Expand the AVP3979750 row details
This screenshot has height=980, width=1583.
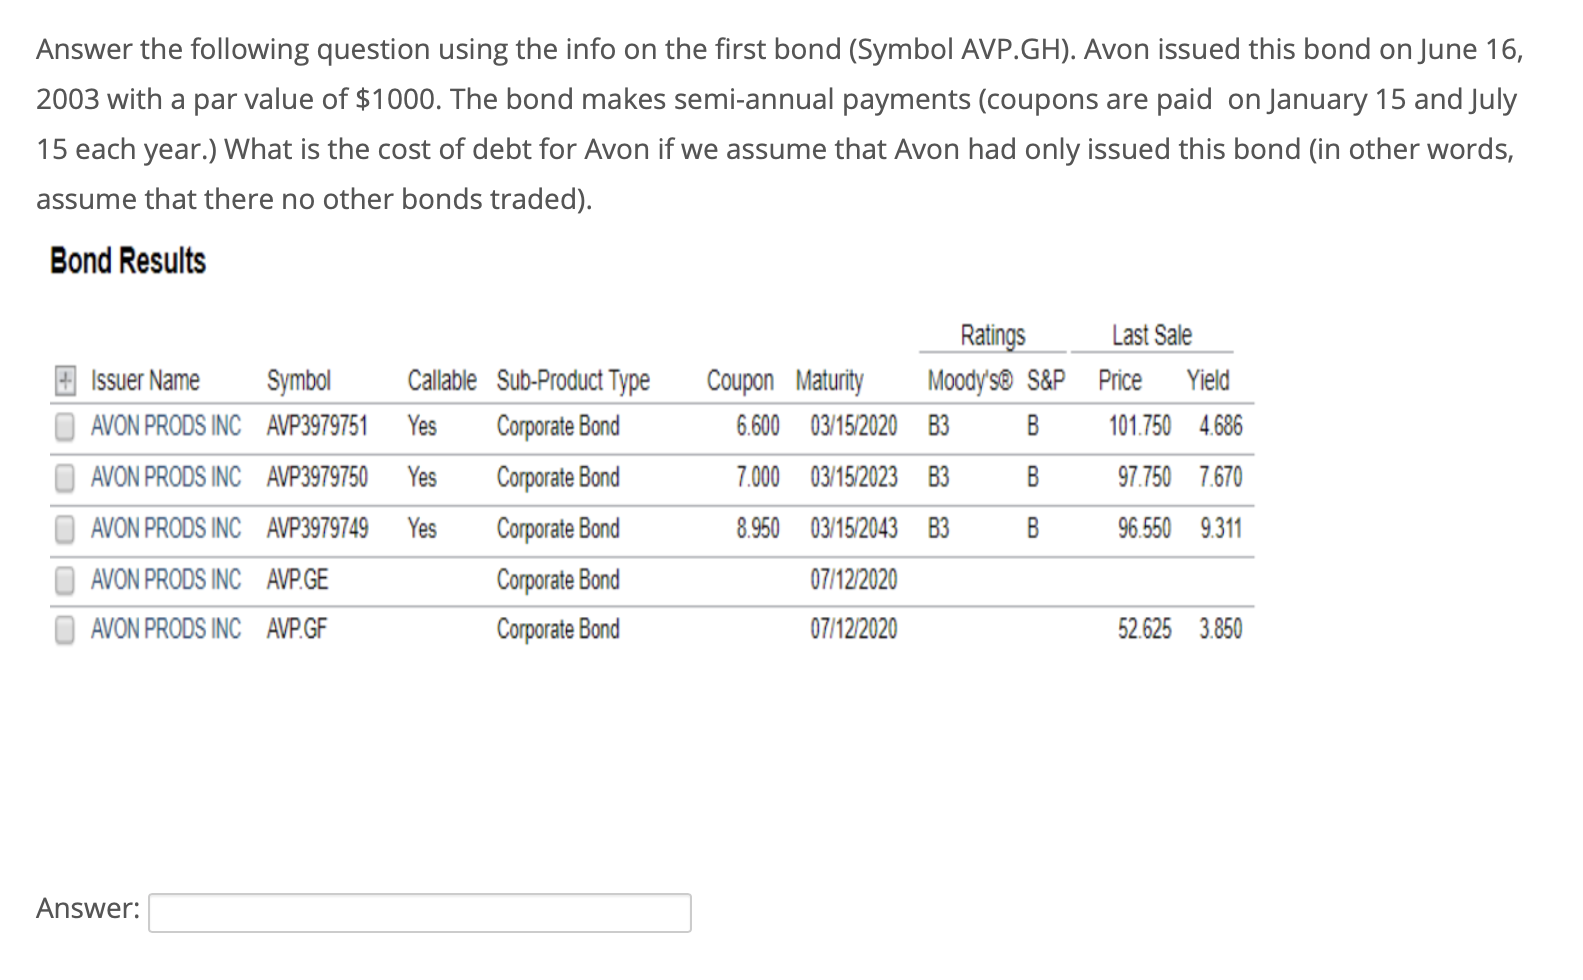click(65, 477)
